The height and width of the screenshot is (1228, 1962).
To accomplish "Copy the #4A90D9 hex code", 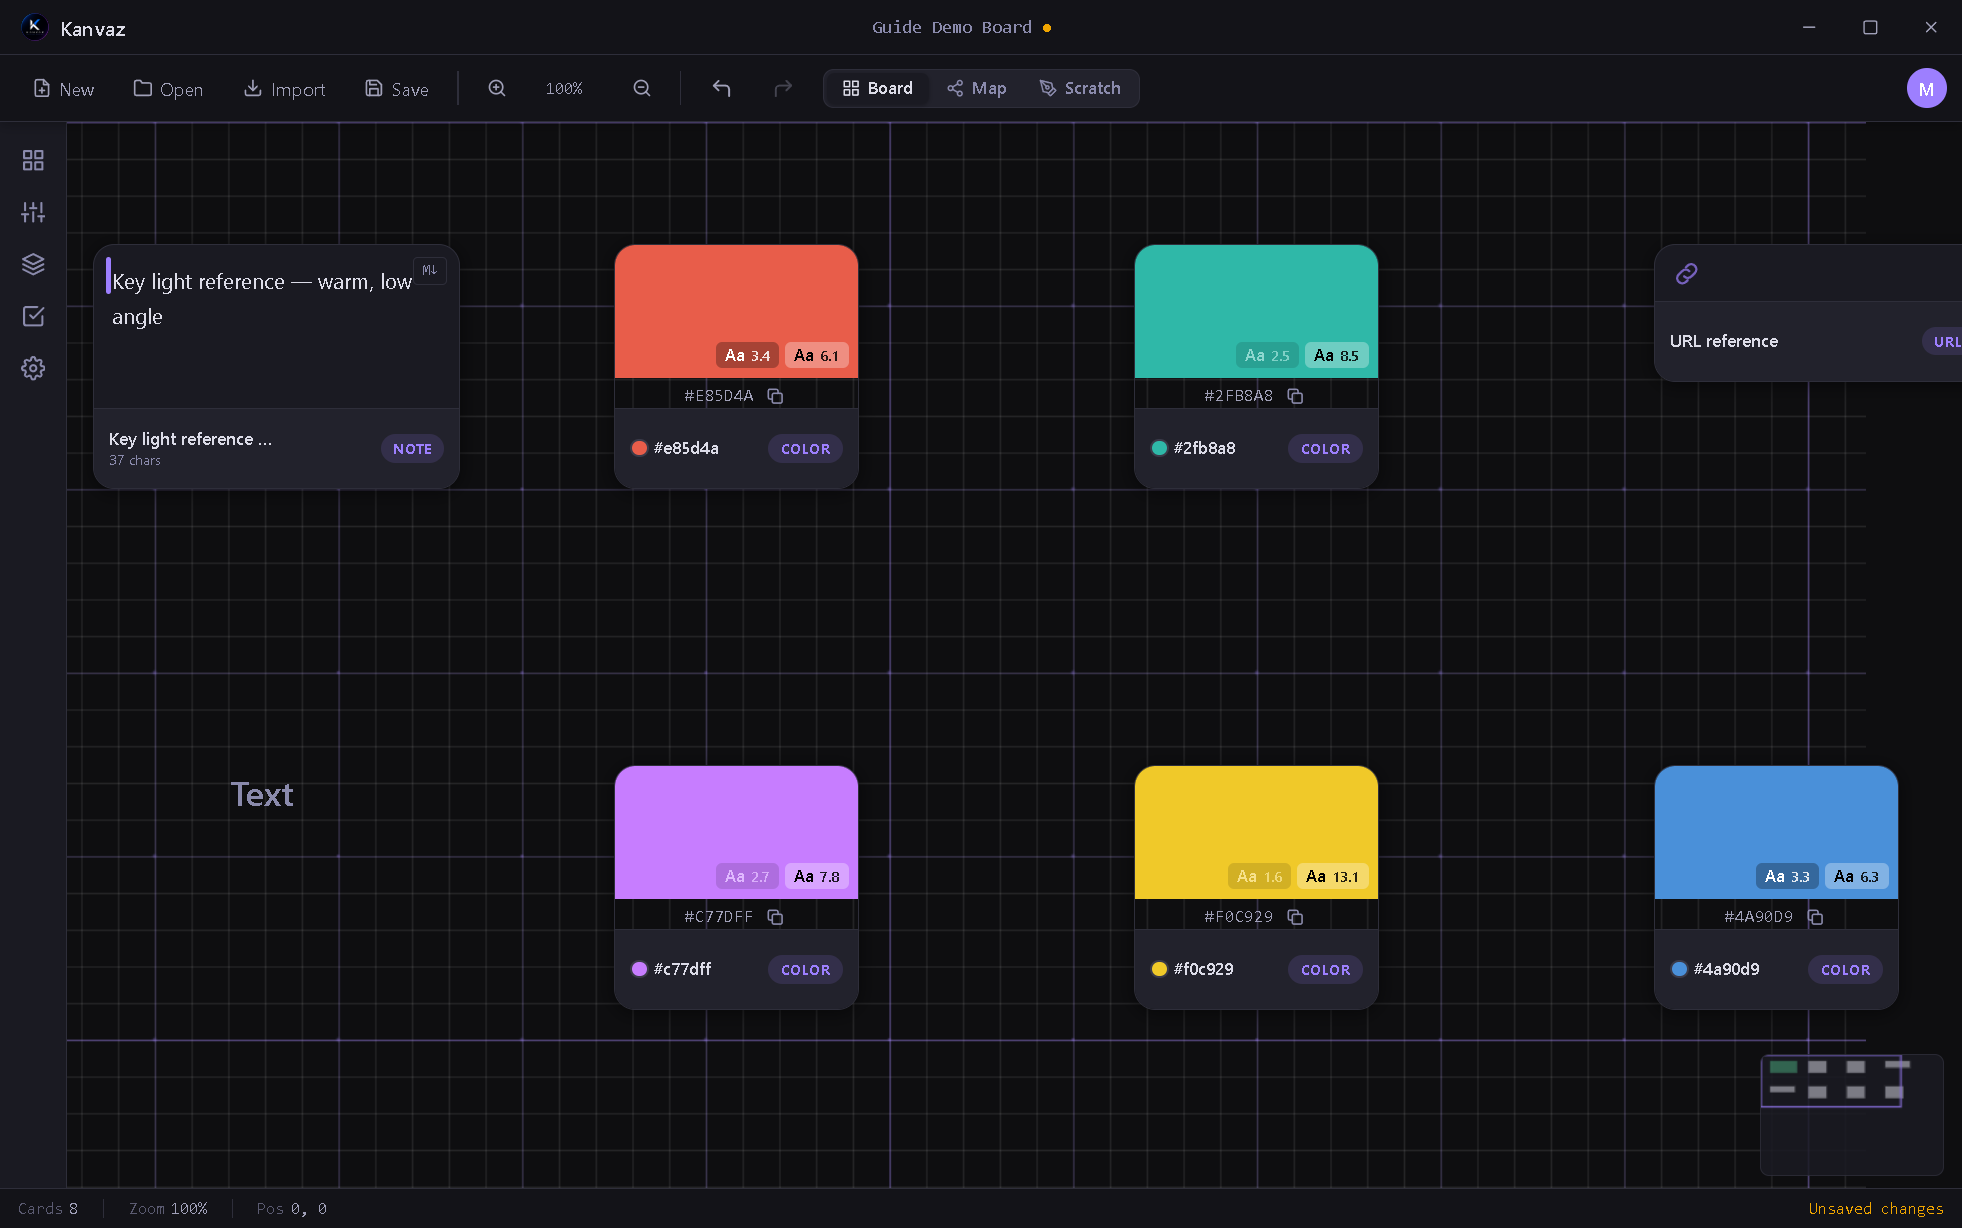I will tap(1815, 917).
